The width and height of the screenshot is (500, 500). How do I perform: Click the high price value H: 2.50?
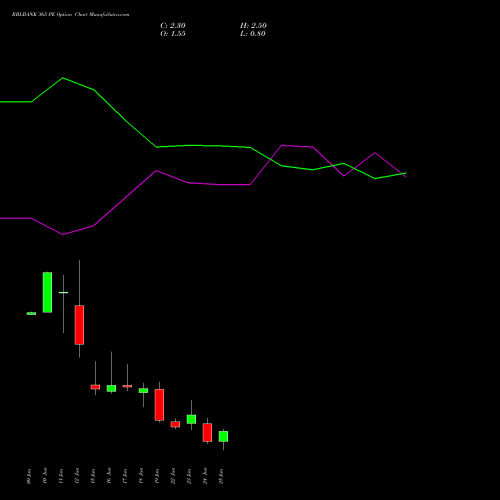click(253, 26)
